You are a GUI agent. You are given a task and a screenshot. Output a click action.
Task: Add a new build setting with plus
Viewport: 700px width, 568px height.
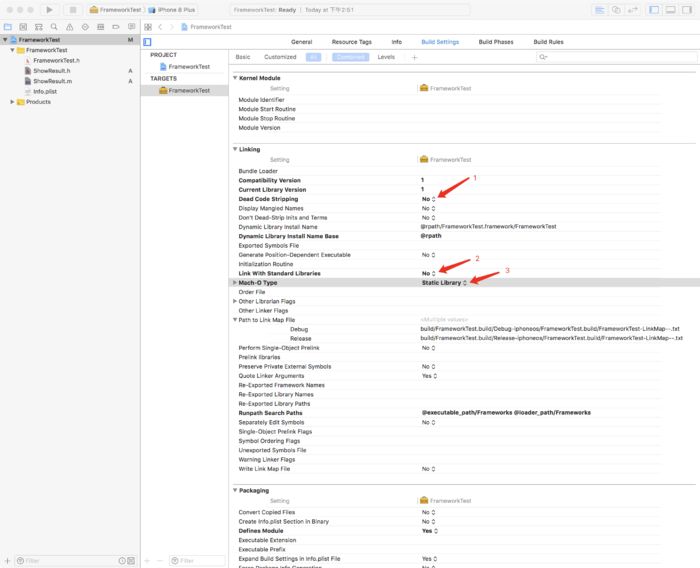pos(414,57)
